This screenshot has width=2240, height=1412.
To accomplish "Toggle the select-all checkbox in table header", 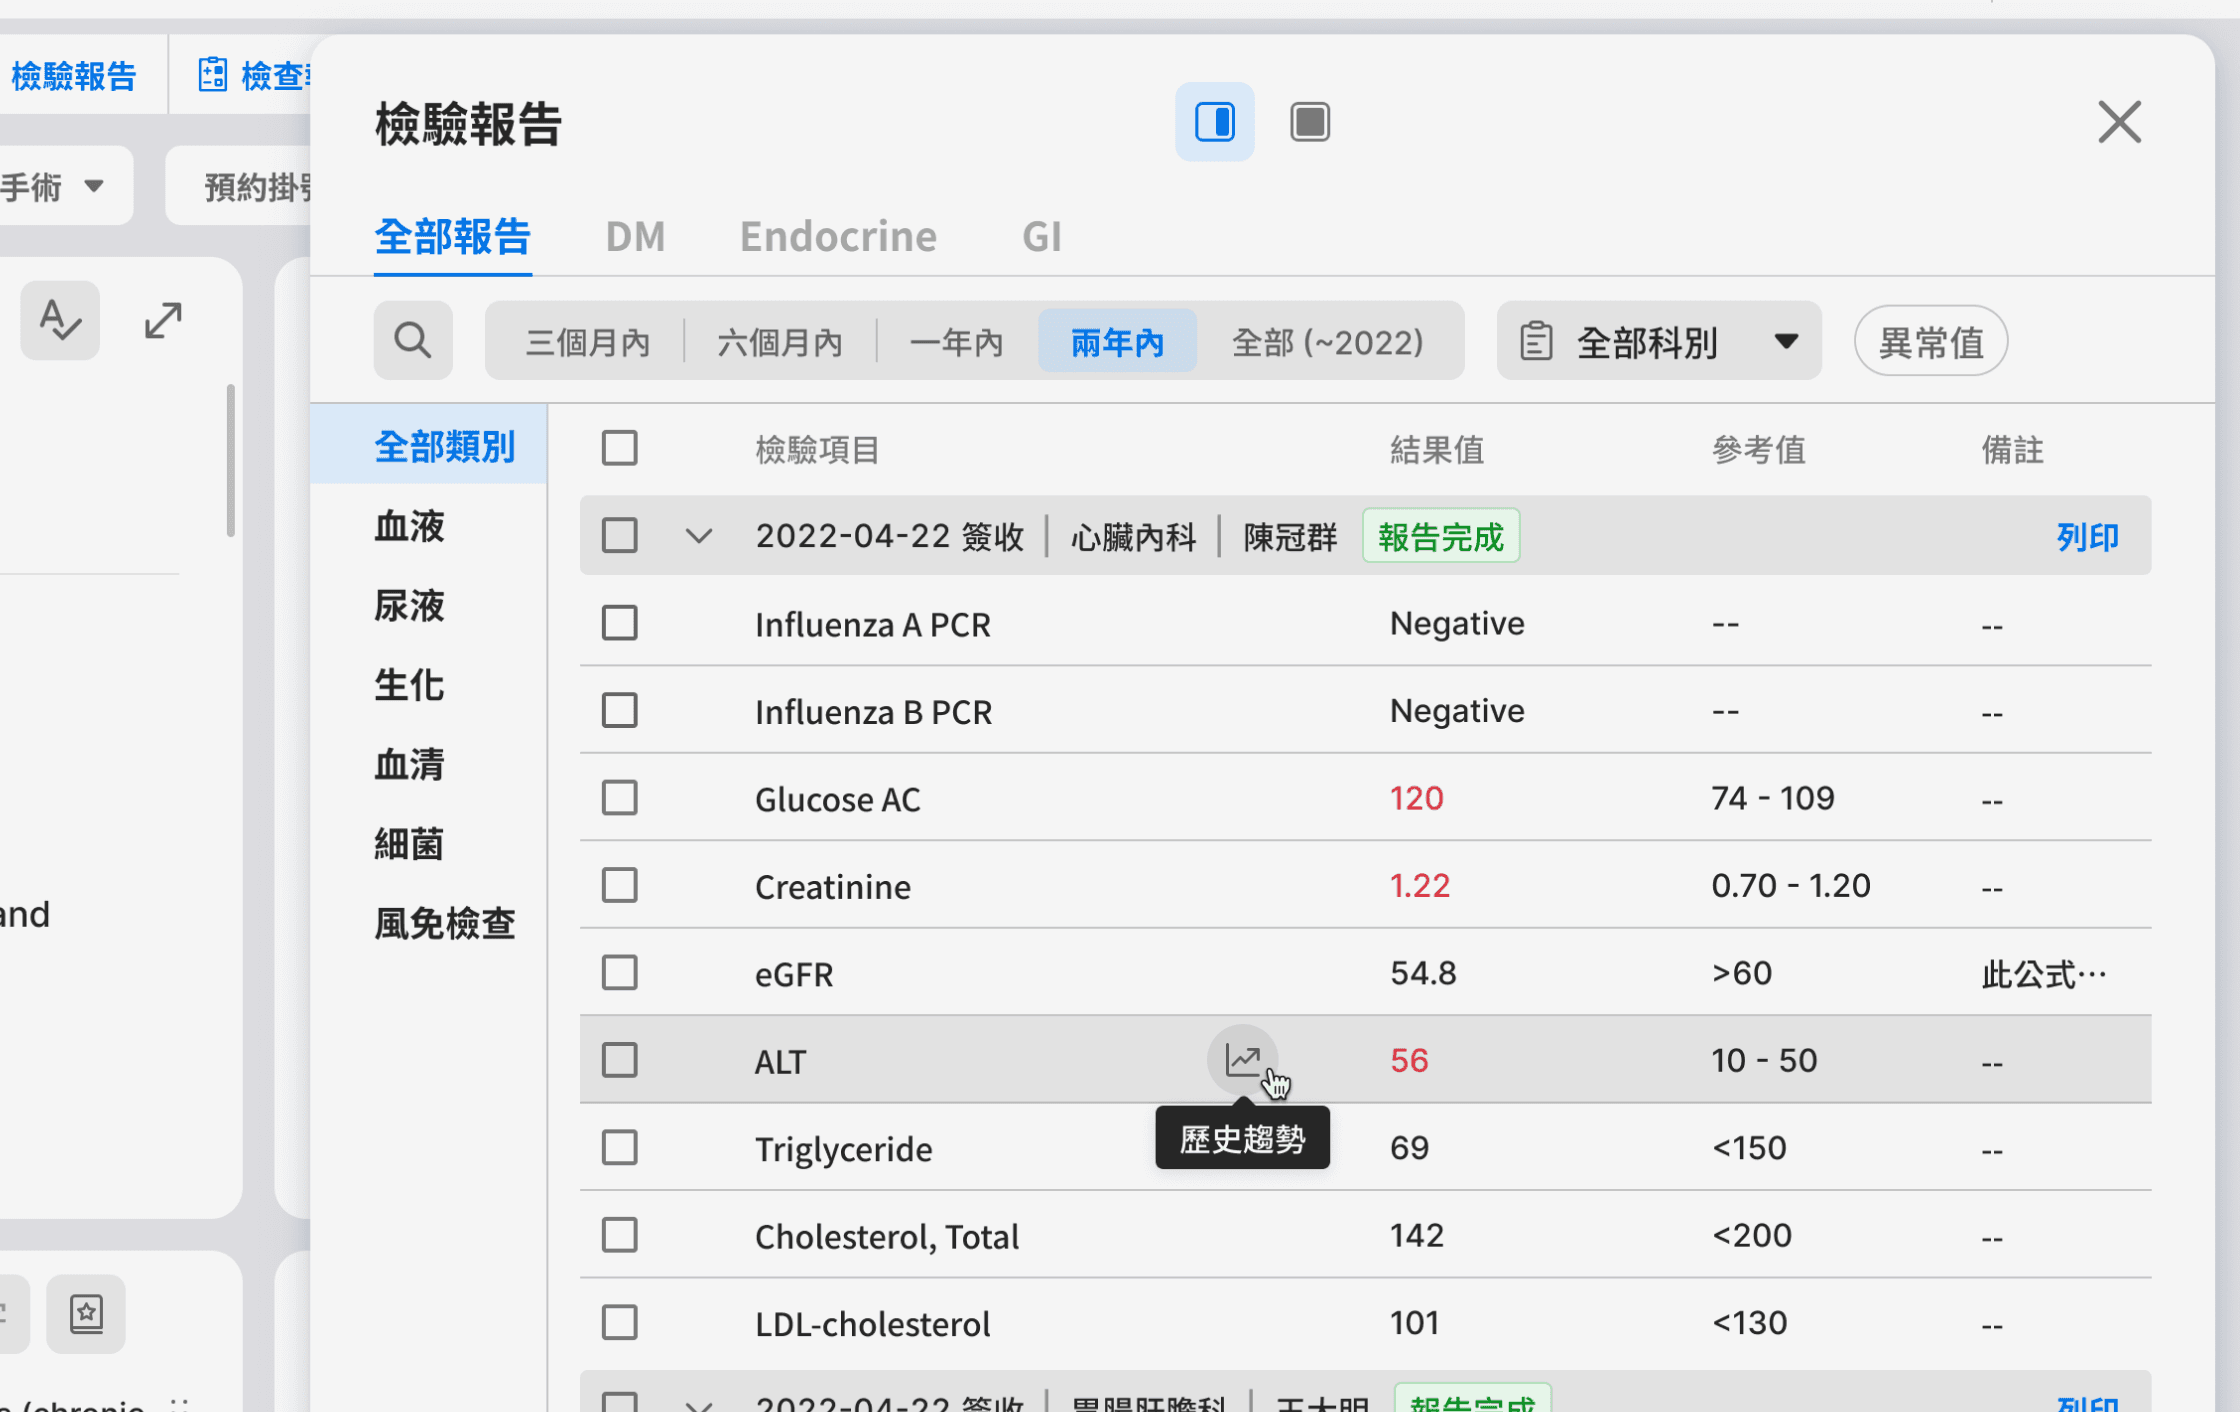I will coord(619,448).
